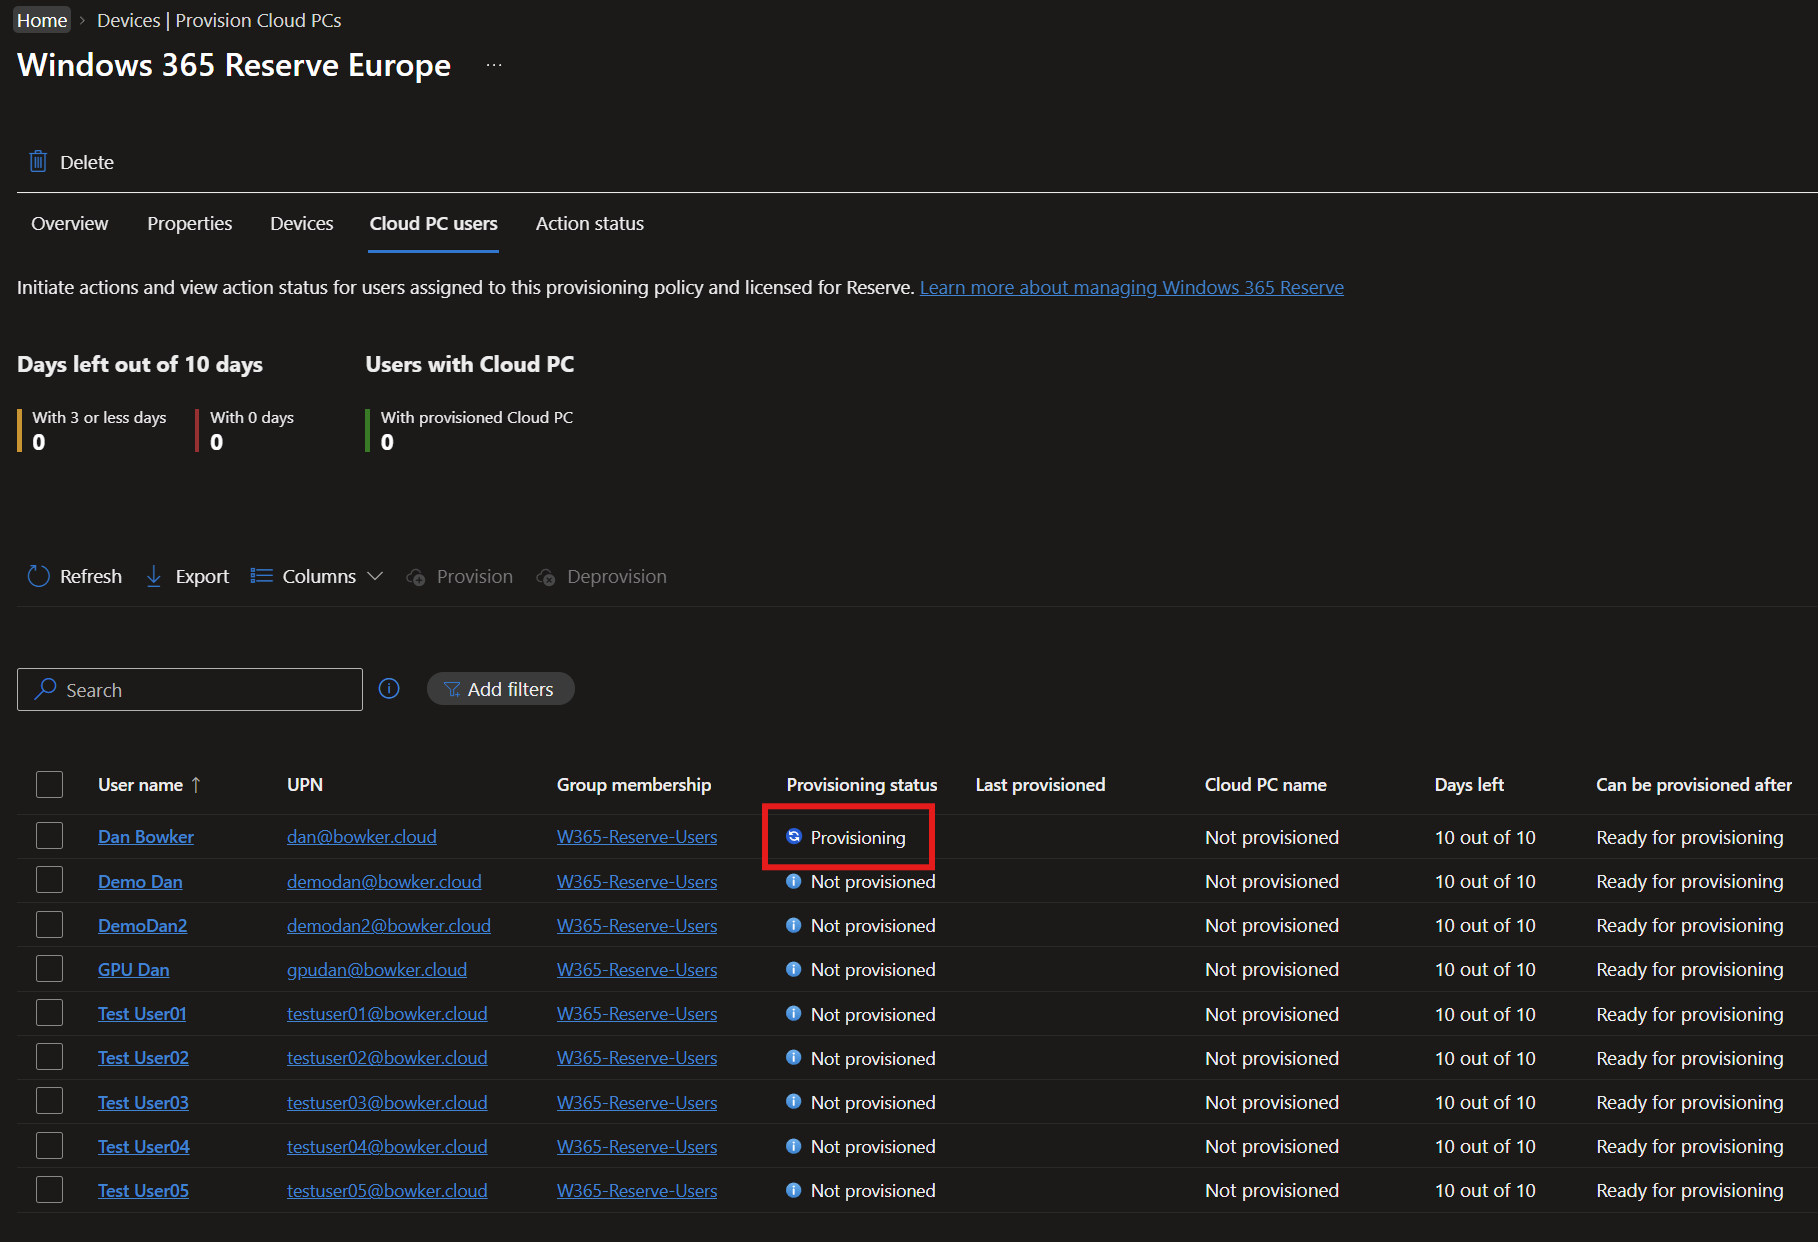
Task: Click 10 out of 10 in DemoDan2 row
Action: tap(1485, 926)
